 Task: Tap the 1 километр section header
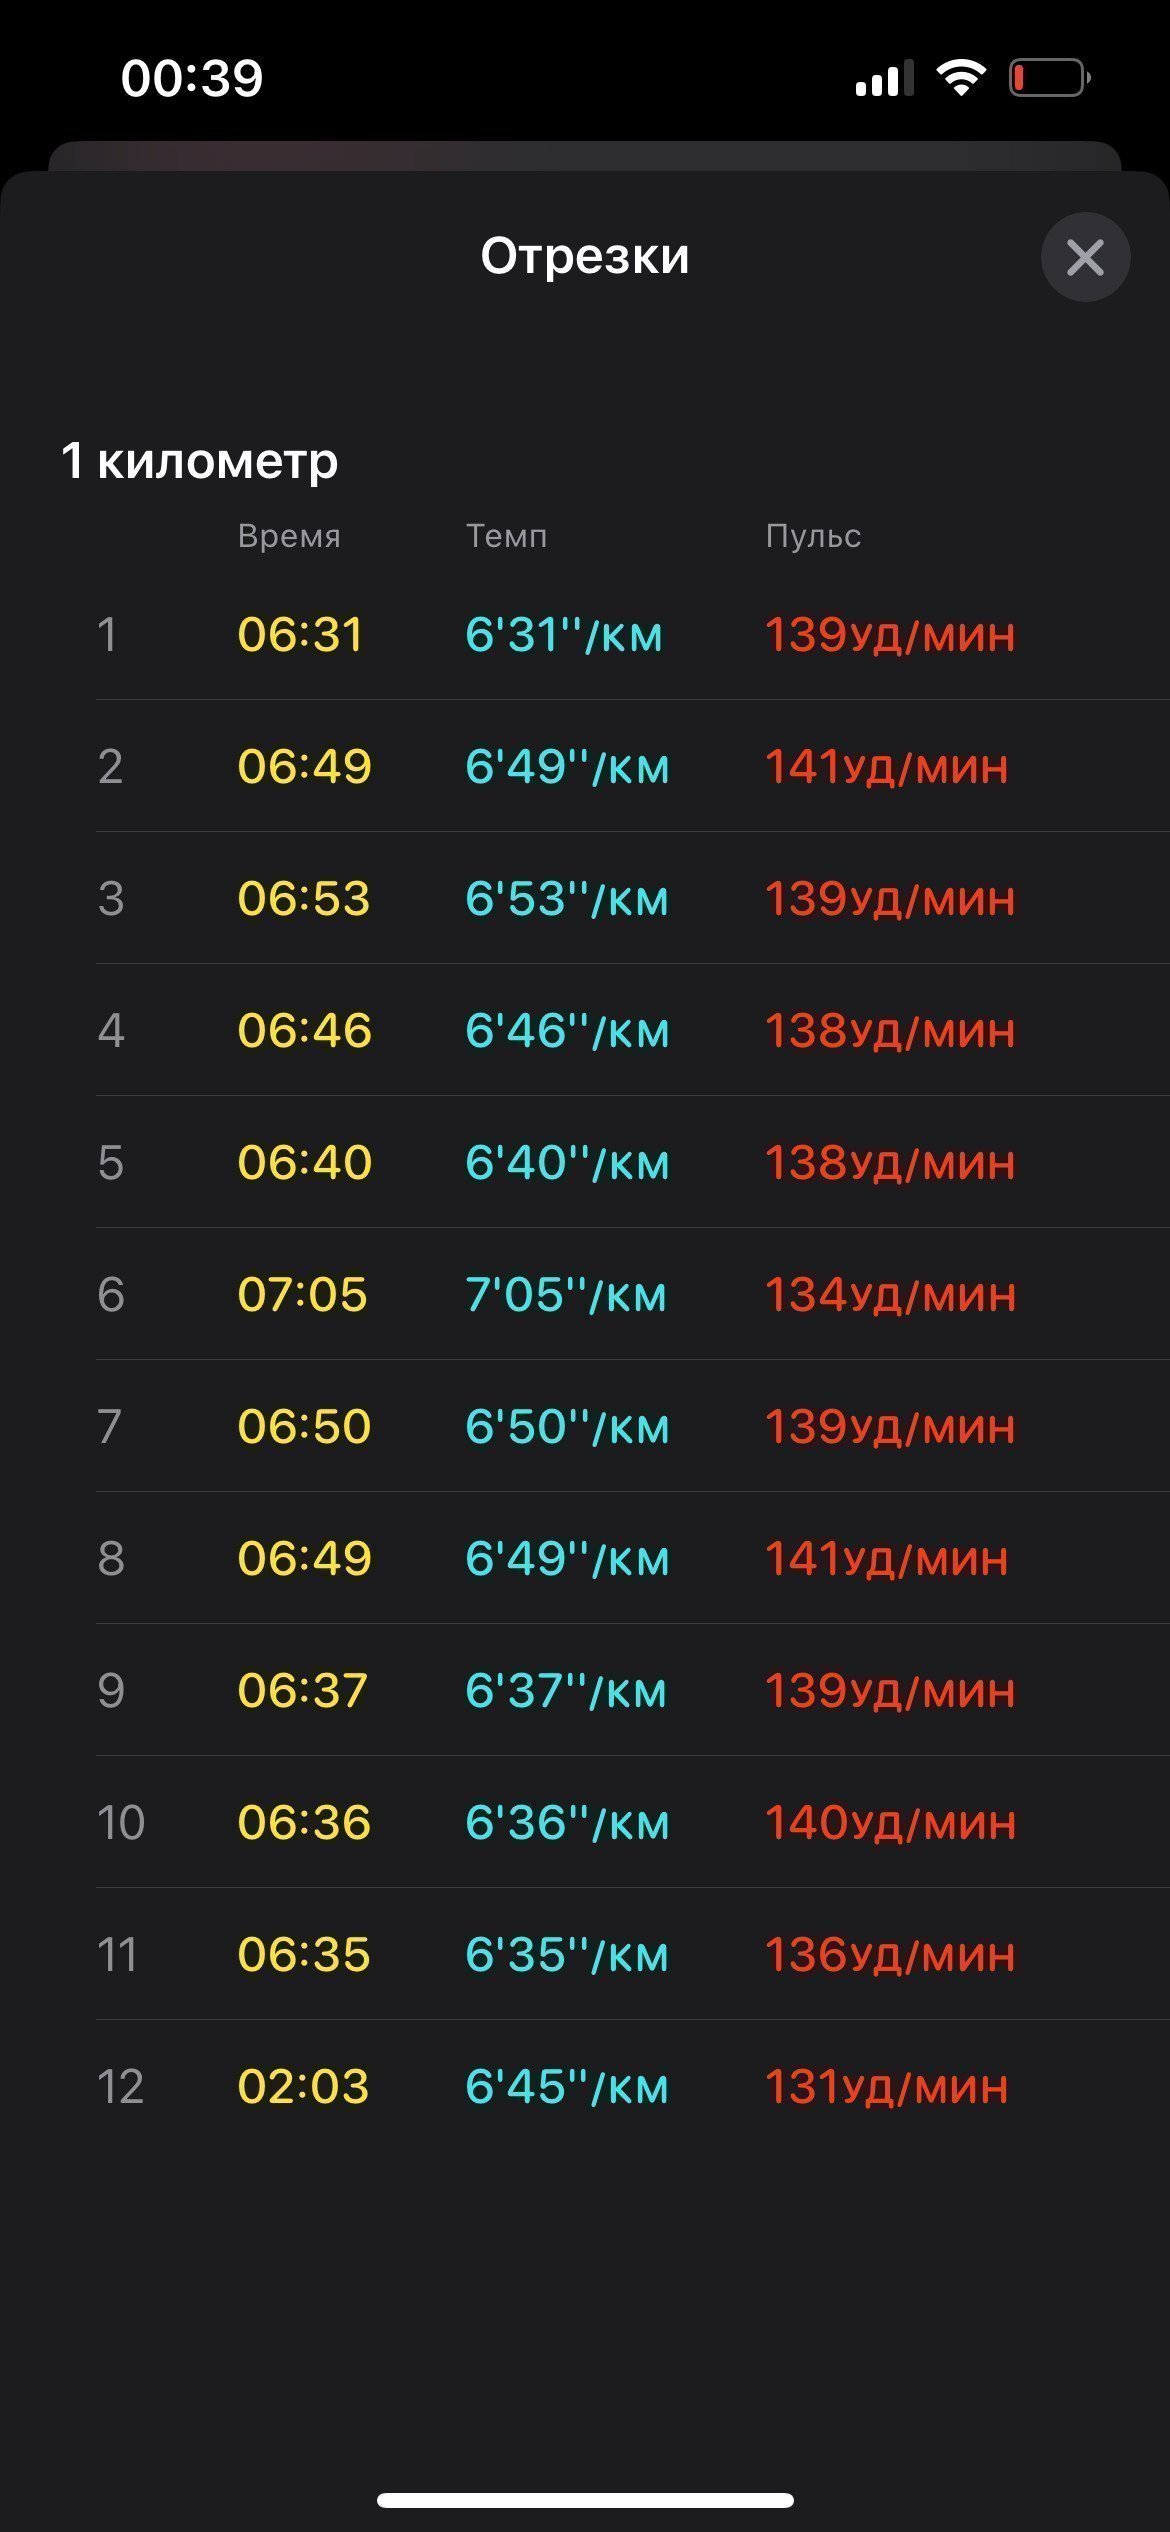click(199, 461)
